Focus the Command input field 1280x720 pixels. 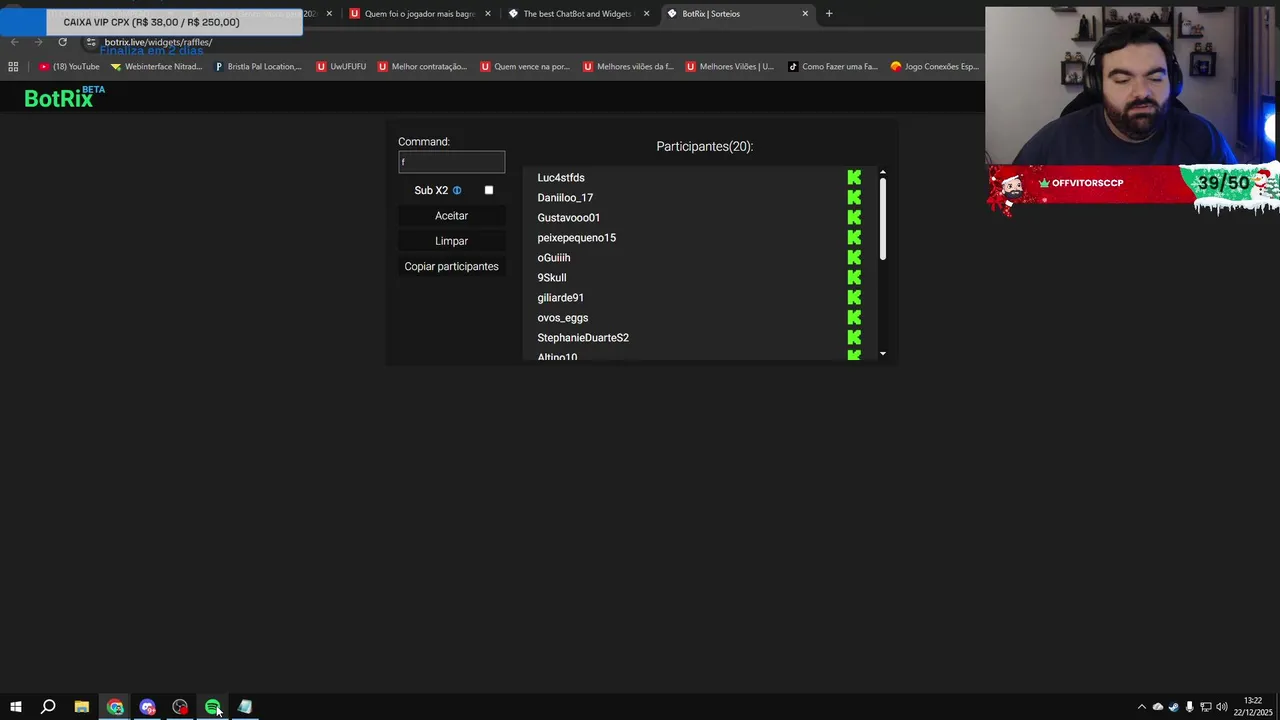tap(451, 162)
